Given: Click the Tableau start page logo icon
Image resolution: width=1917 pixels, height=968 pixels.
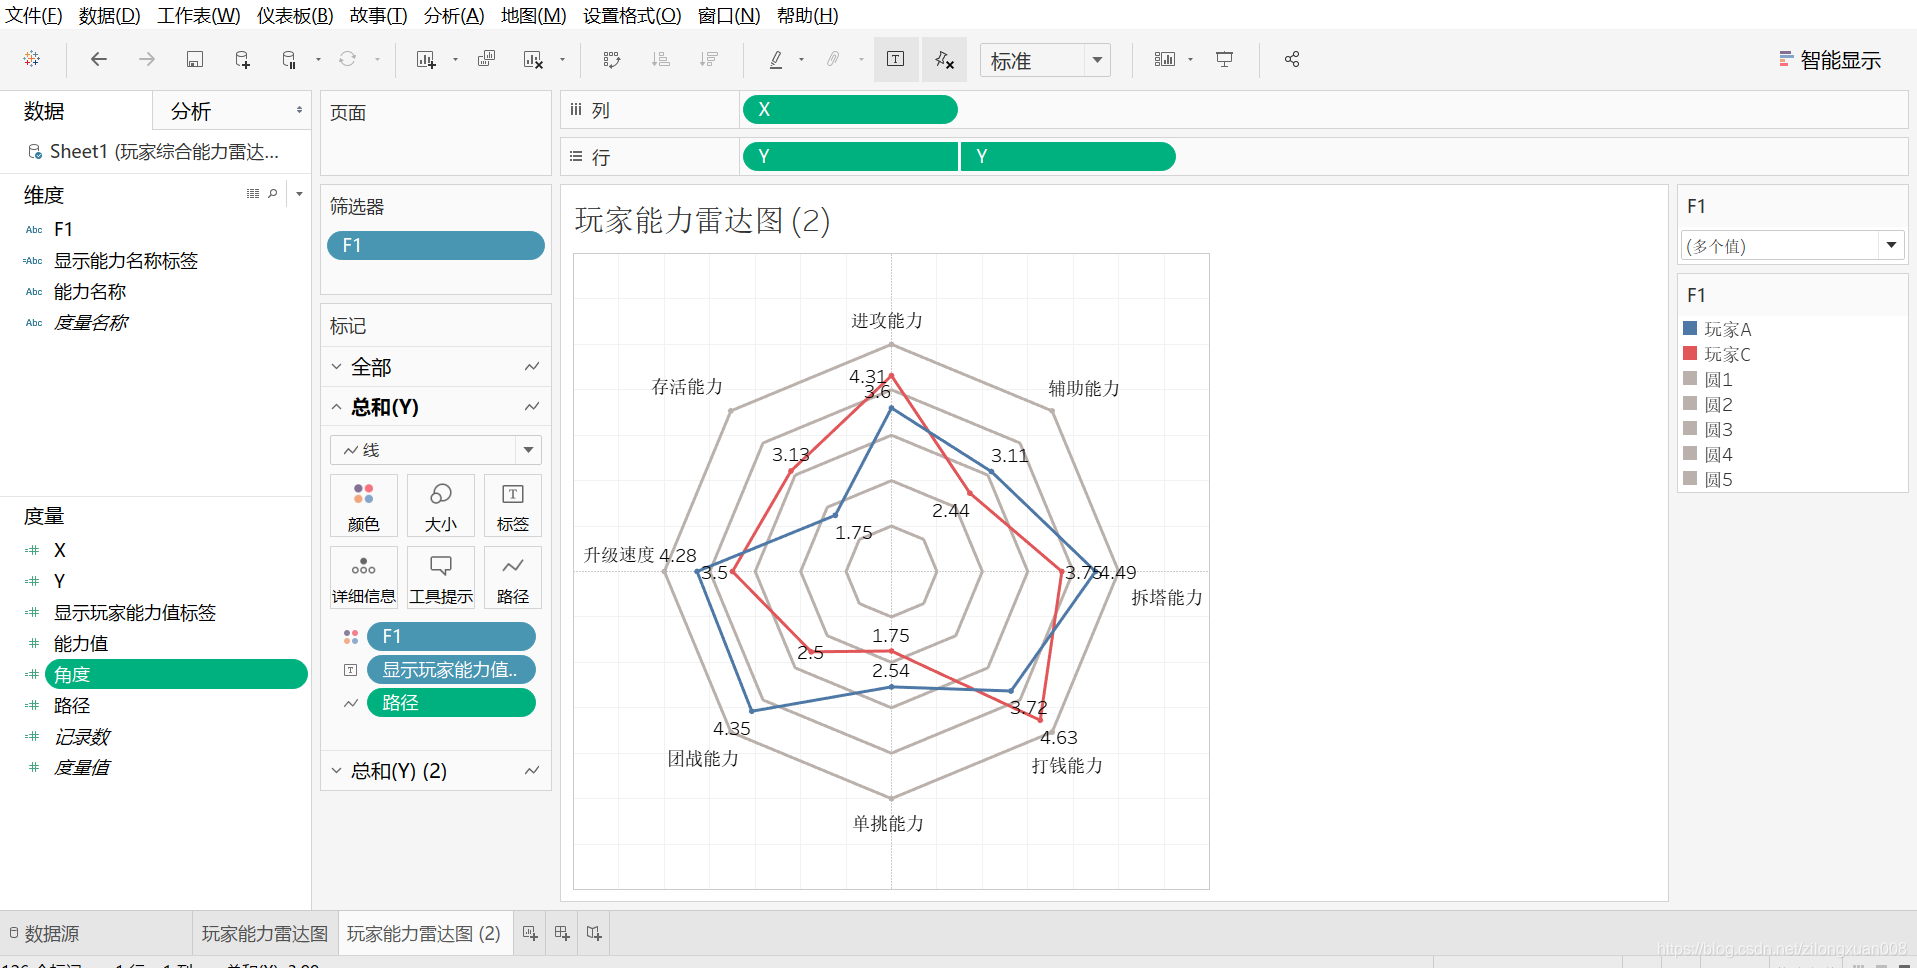Looking at the screenshot, I should [x=32, y=59].
